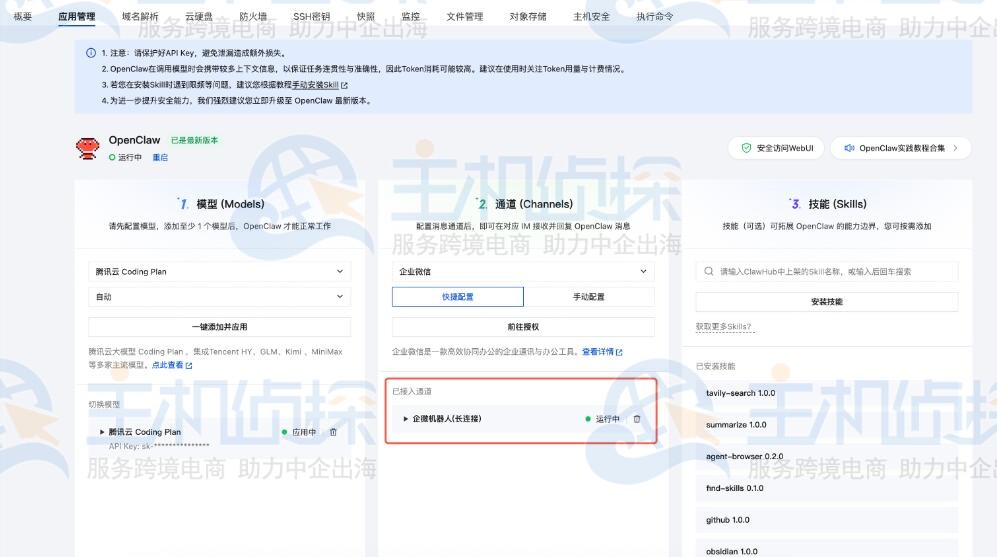This screenshot has height=557, width=997.
Task: Click the search magnifier icon in Skills
Action: pos(708,272)
